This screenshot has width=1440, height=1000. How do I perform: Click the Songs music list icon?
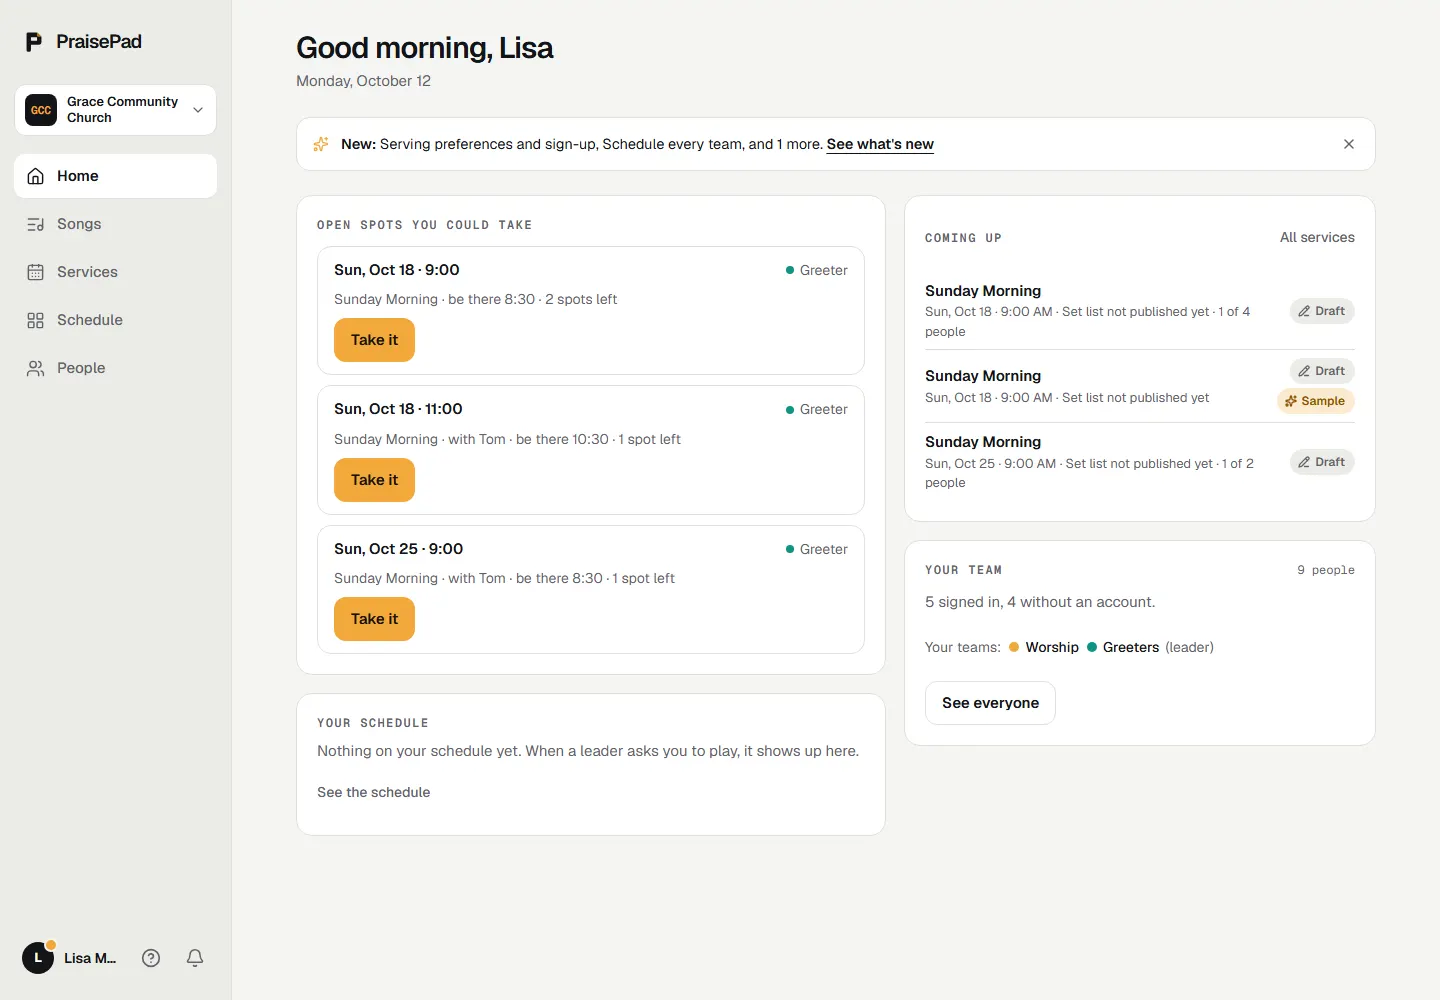pyautogui.click(x=36, y=224)
